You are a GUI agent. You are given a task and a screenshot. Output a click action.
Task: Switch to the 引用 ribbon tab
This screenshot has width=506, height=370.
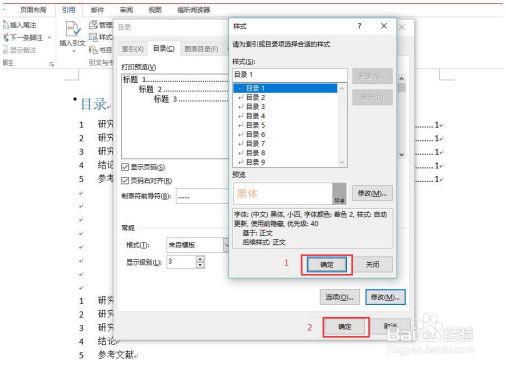tap(69, 10)
